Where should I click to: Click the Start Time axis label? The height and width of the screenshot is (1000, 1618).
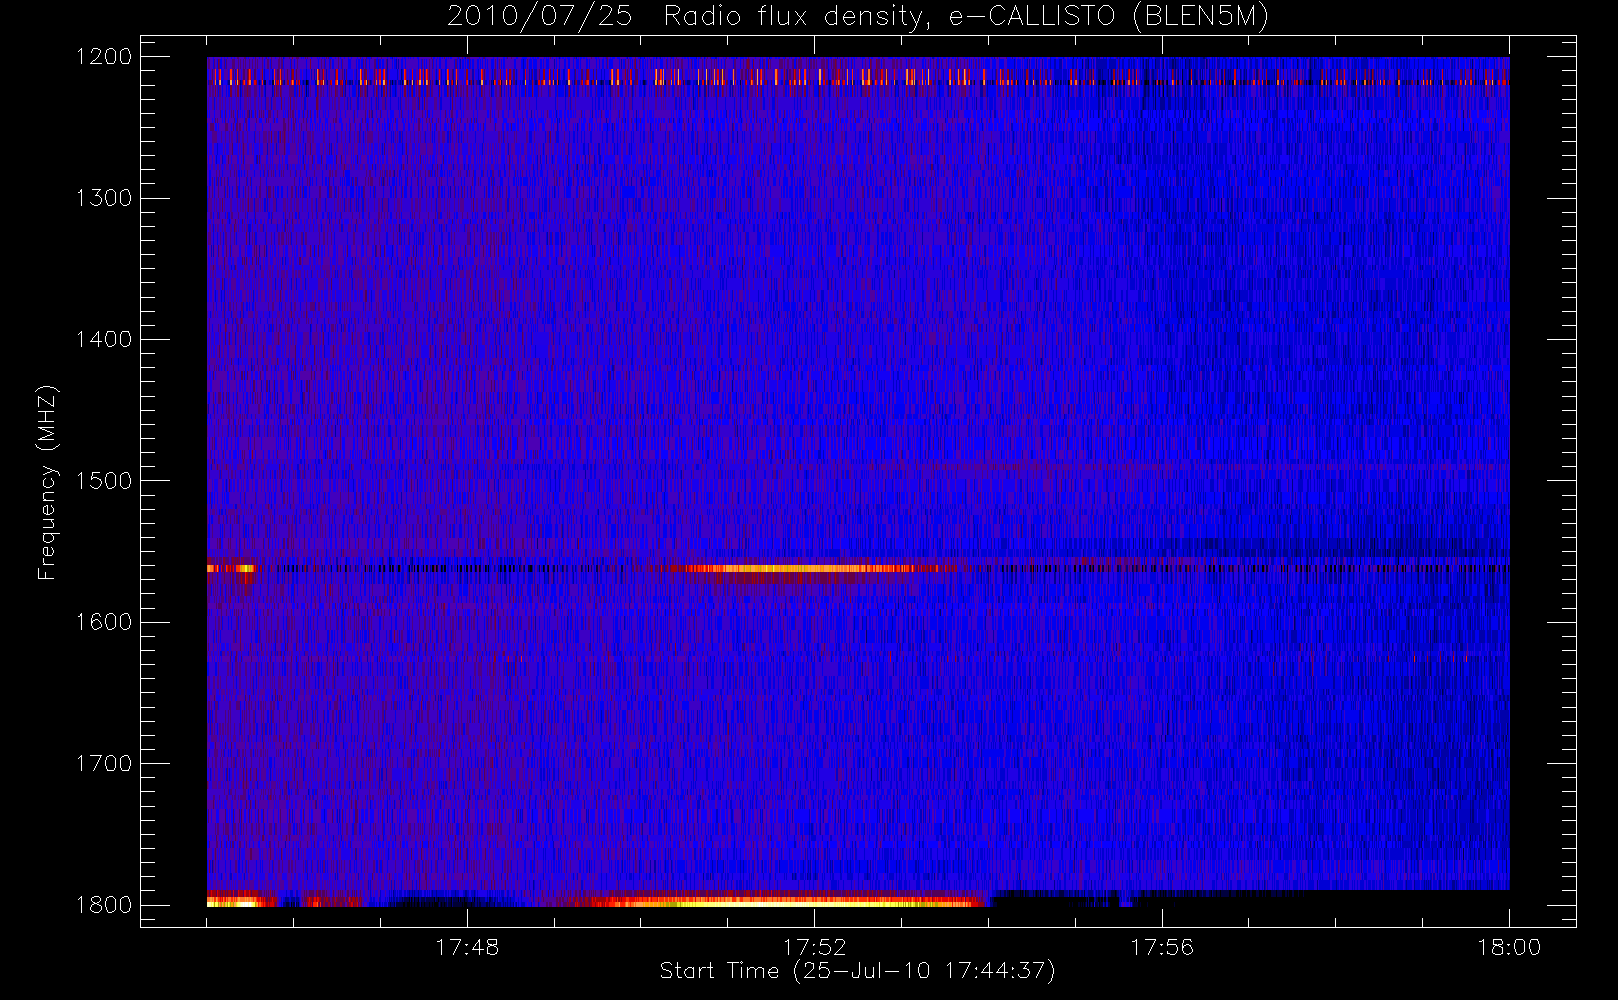tap(857, 971)
